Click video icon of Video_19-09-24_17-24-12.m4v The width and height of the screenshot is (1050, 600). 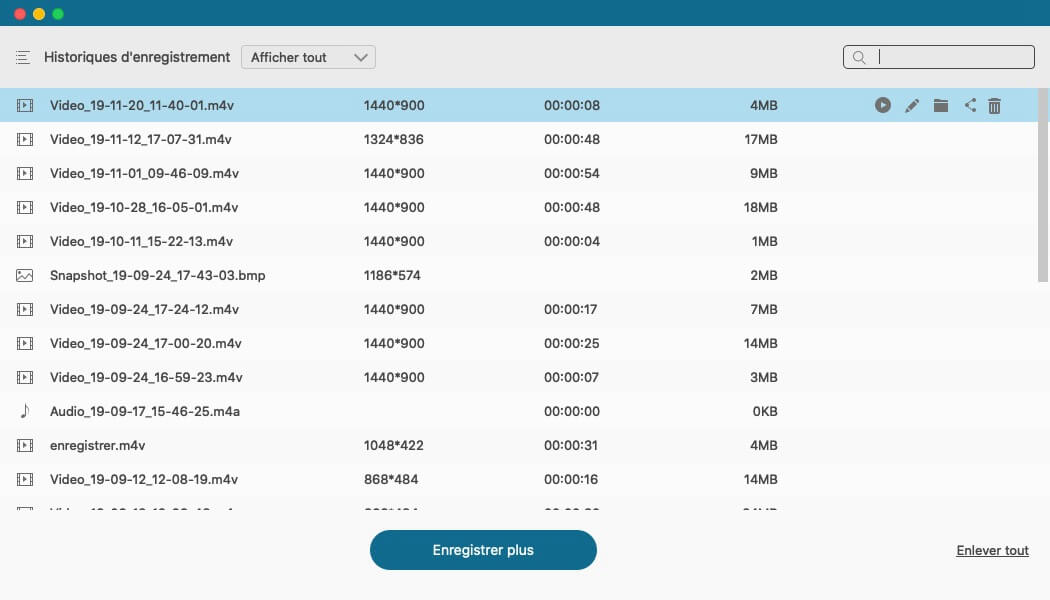(25, 309)
